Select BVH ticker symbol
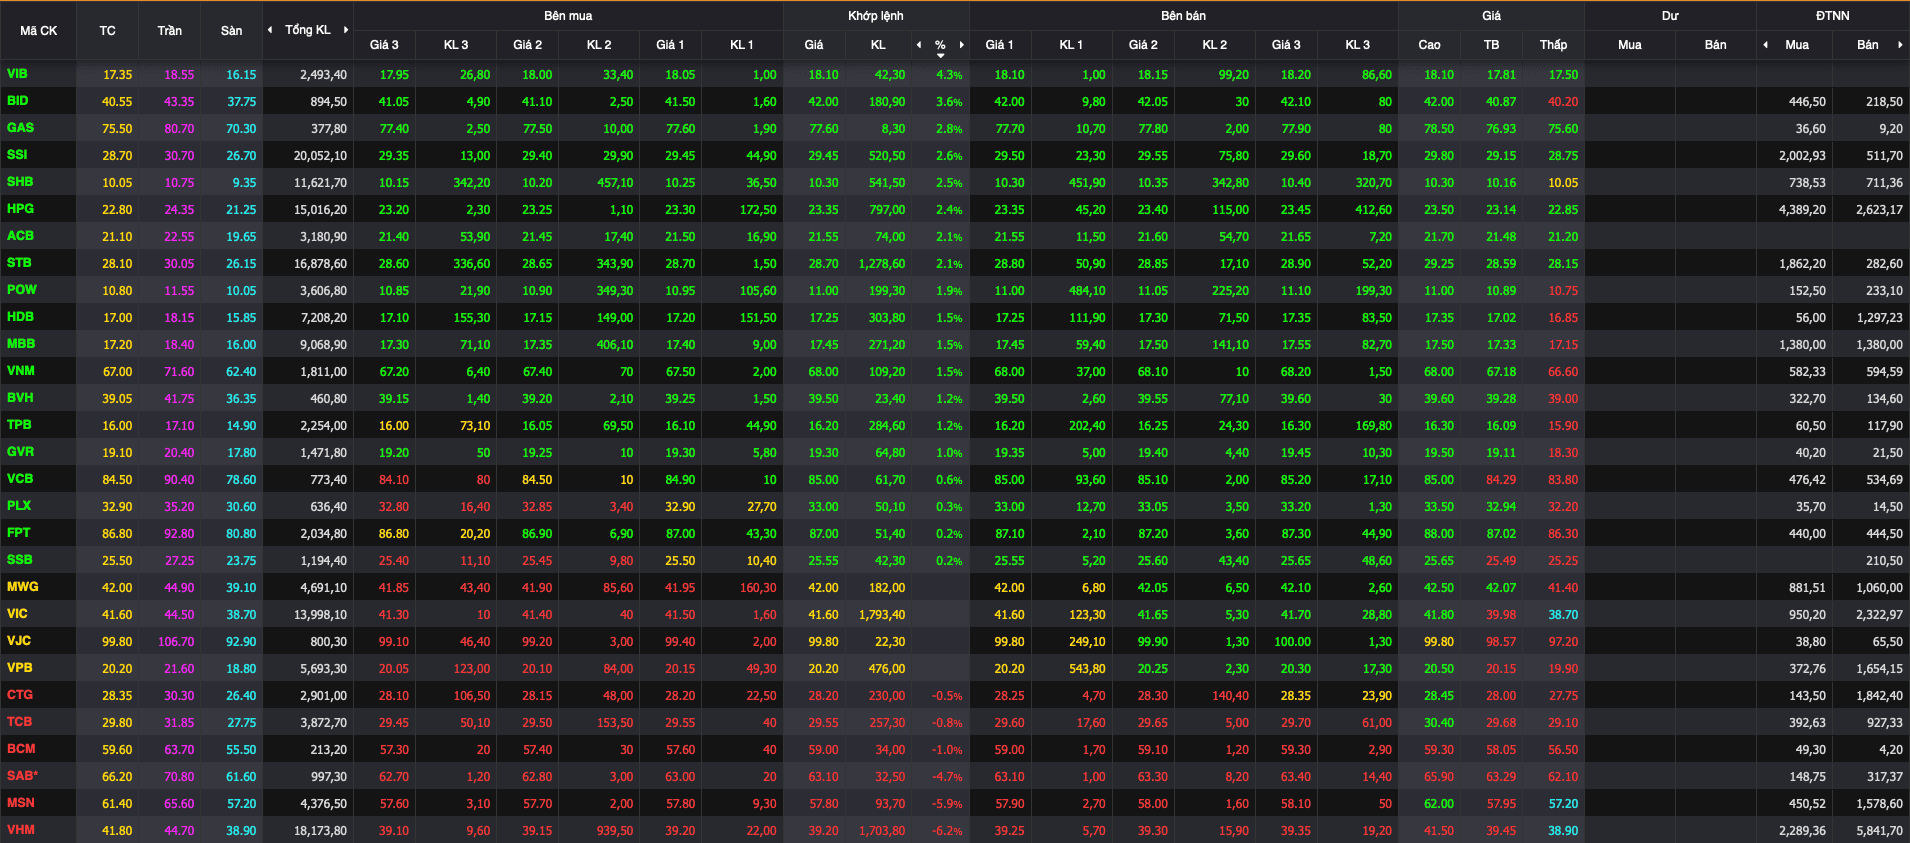1910x843 pixels. [20, 398]
